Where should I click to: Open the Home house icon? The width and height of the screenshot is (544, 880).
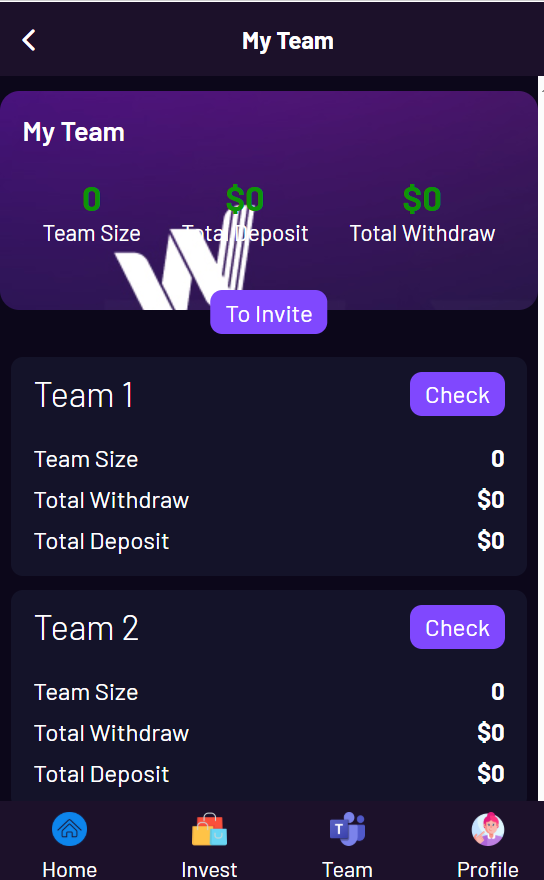point(70,828)
